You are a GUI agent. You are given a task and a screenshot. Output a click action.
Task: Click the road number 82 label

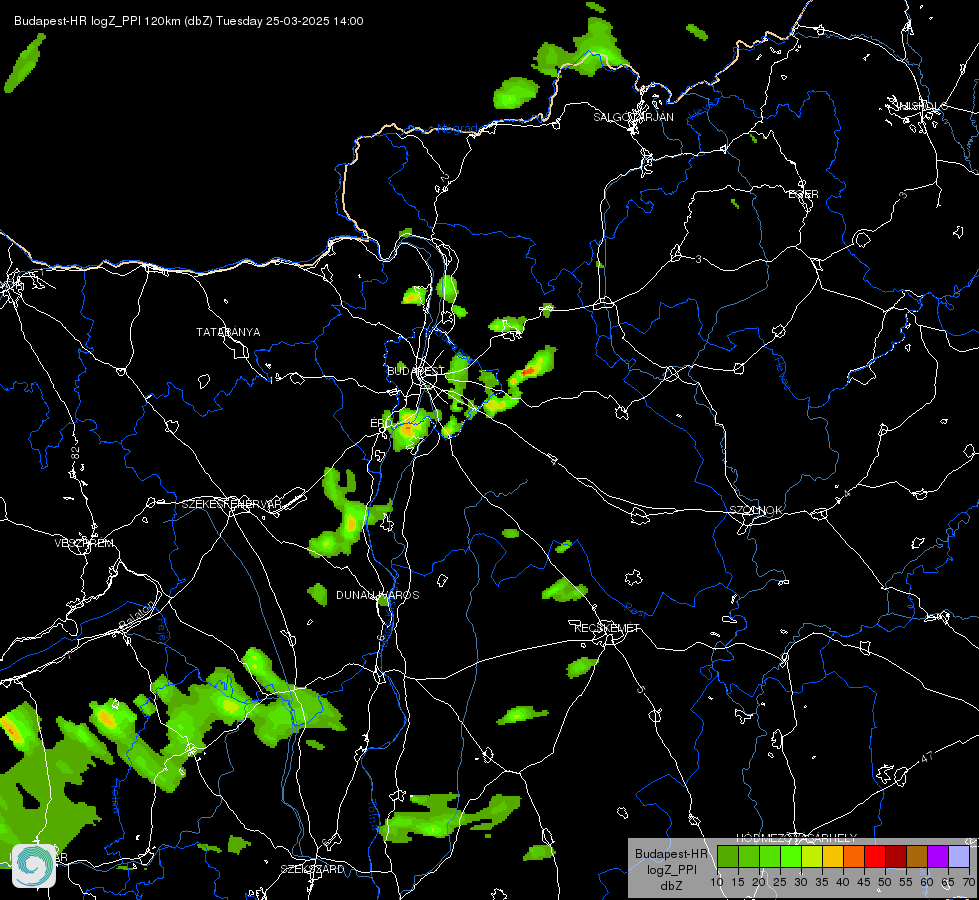click(76, 453)
